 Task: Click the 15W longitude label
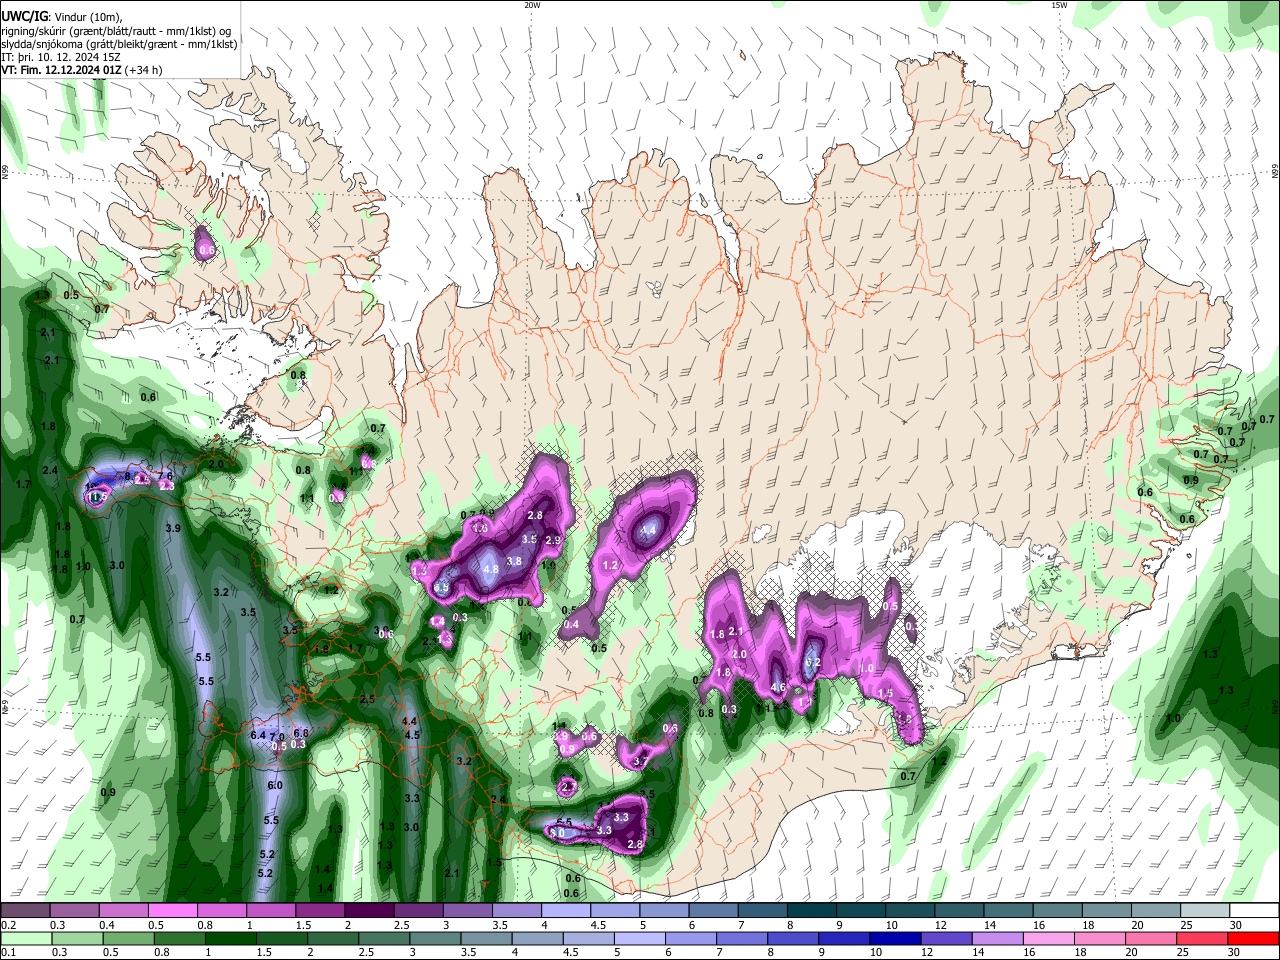click(1059, 5)
